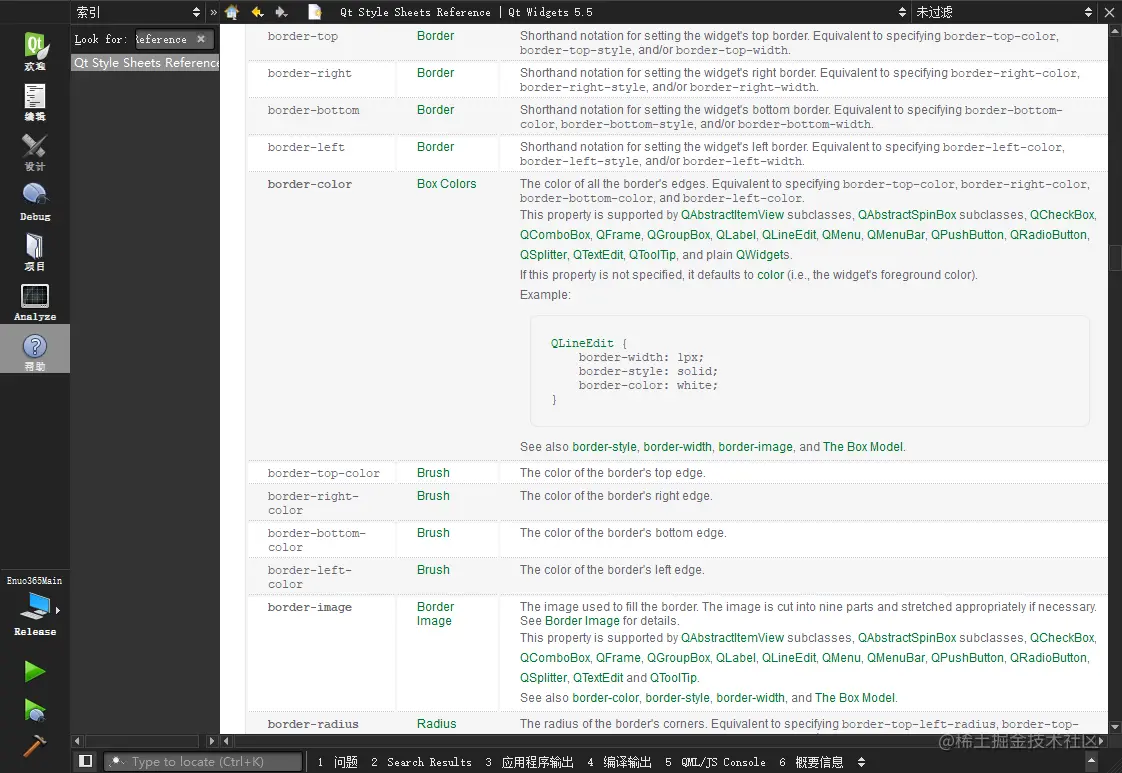
Task: Open QToolTip link in the border-image description
Action: 673,679
